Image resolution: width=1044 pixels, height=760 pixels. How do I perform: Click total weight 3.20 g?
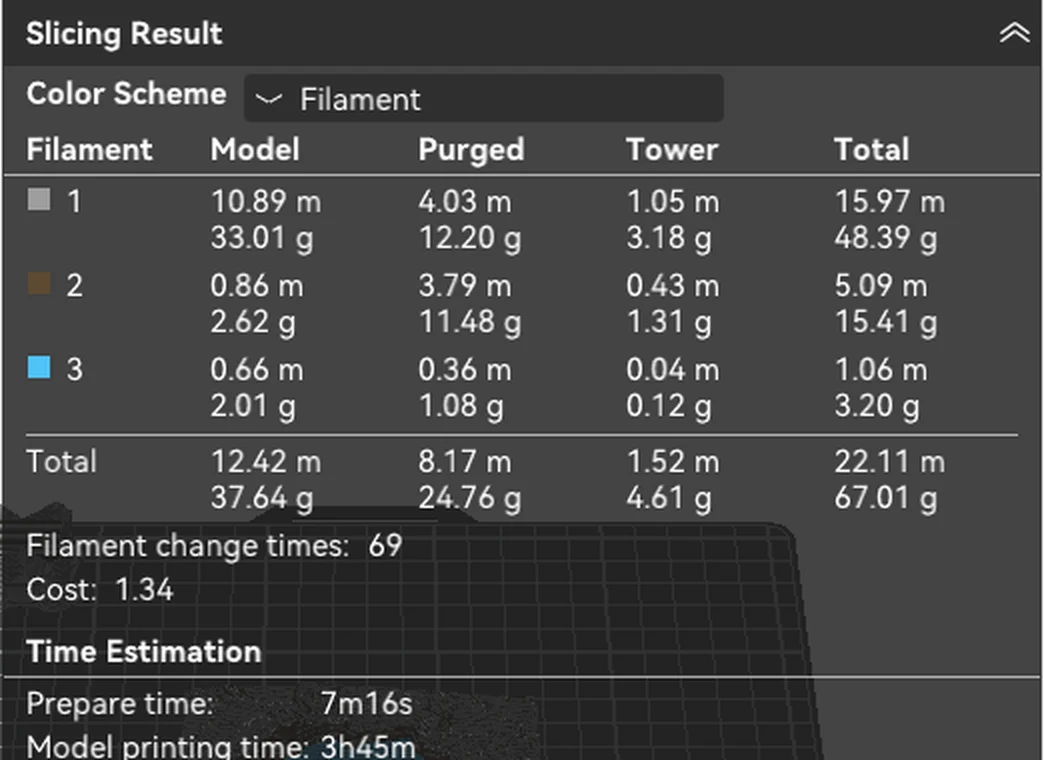point(877,406)
